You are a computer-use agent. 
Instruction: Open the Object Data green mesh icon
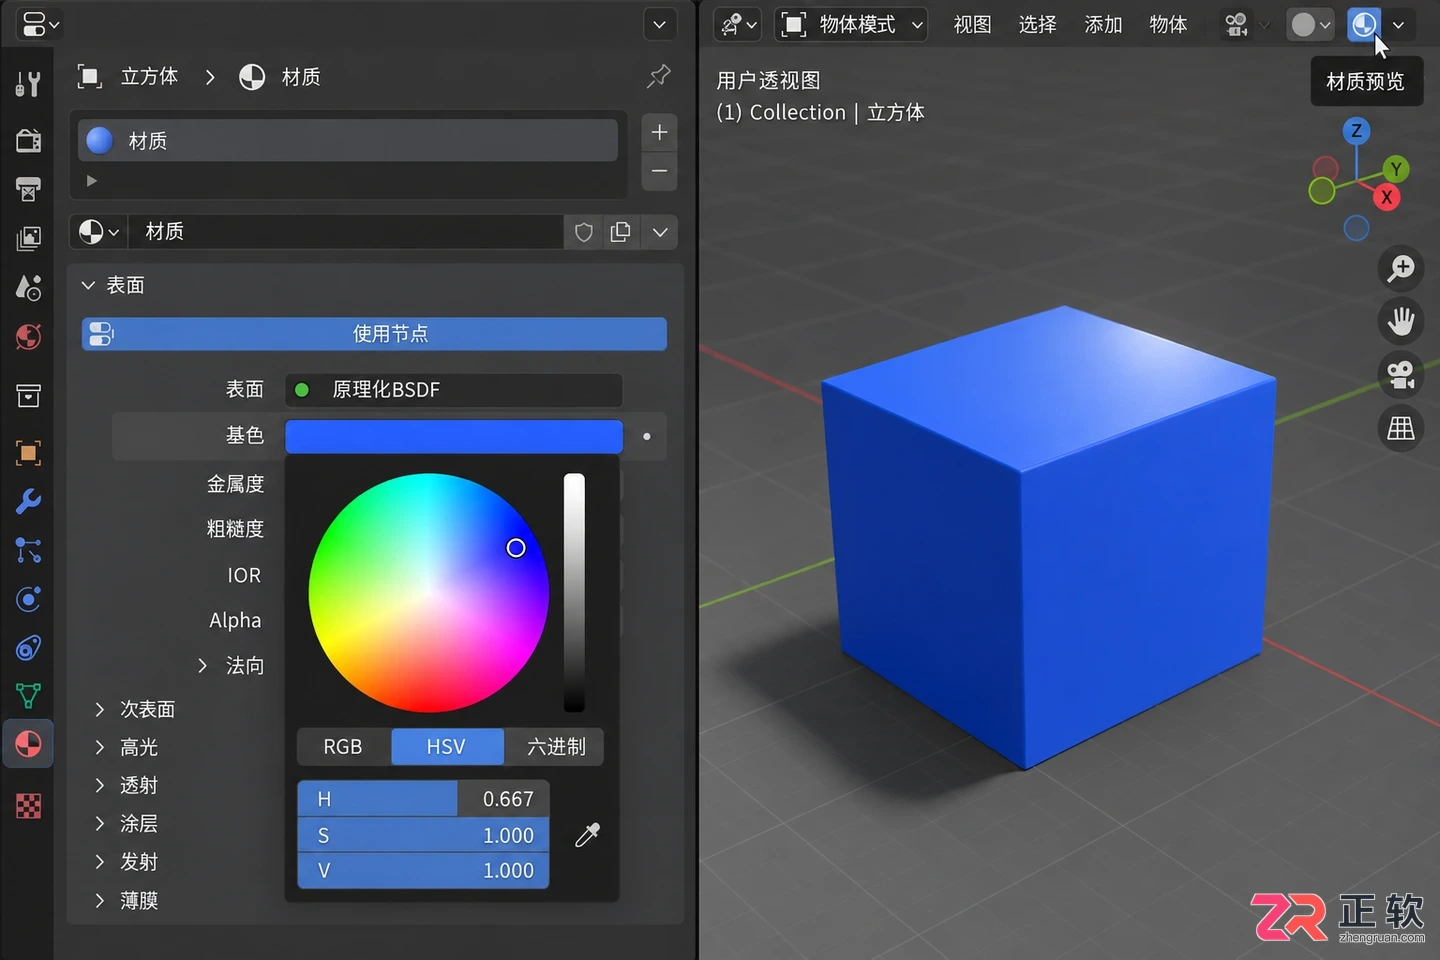coord(28,696)
